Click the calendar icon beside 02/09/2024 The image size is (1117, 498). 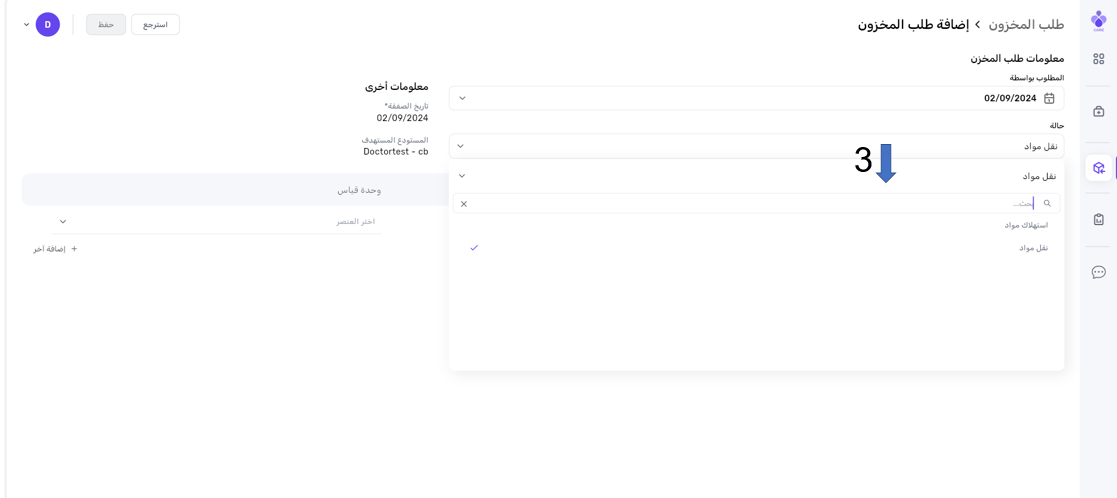point(1049,98)
